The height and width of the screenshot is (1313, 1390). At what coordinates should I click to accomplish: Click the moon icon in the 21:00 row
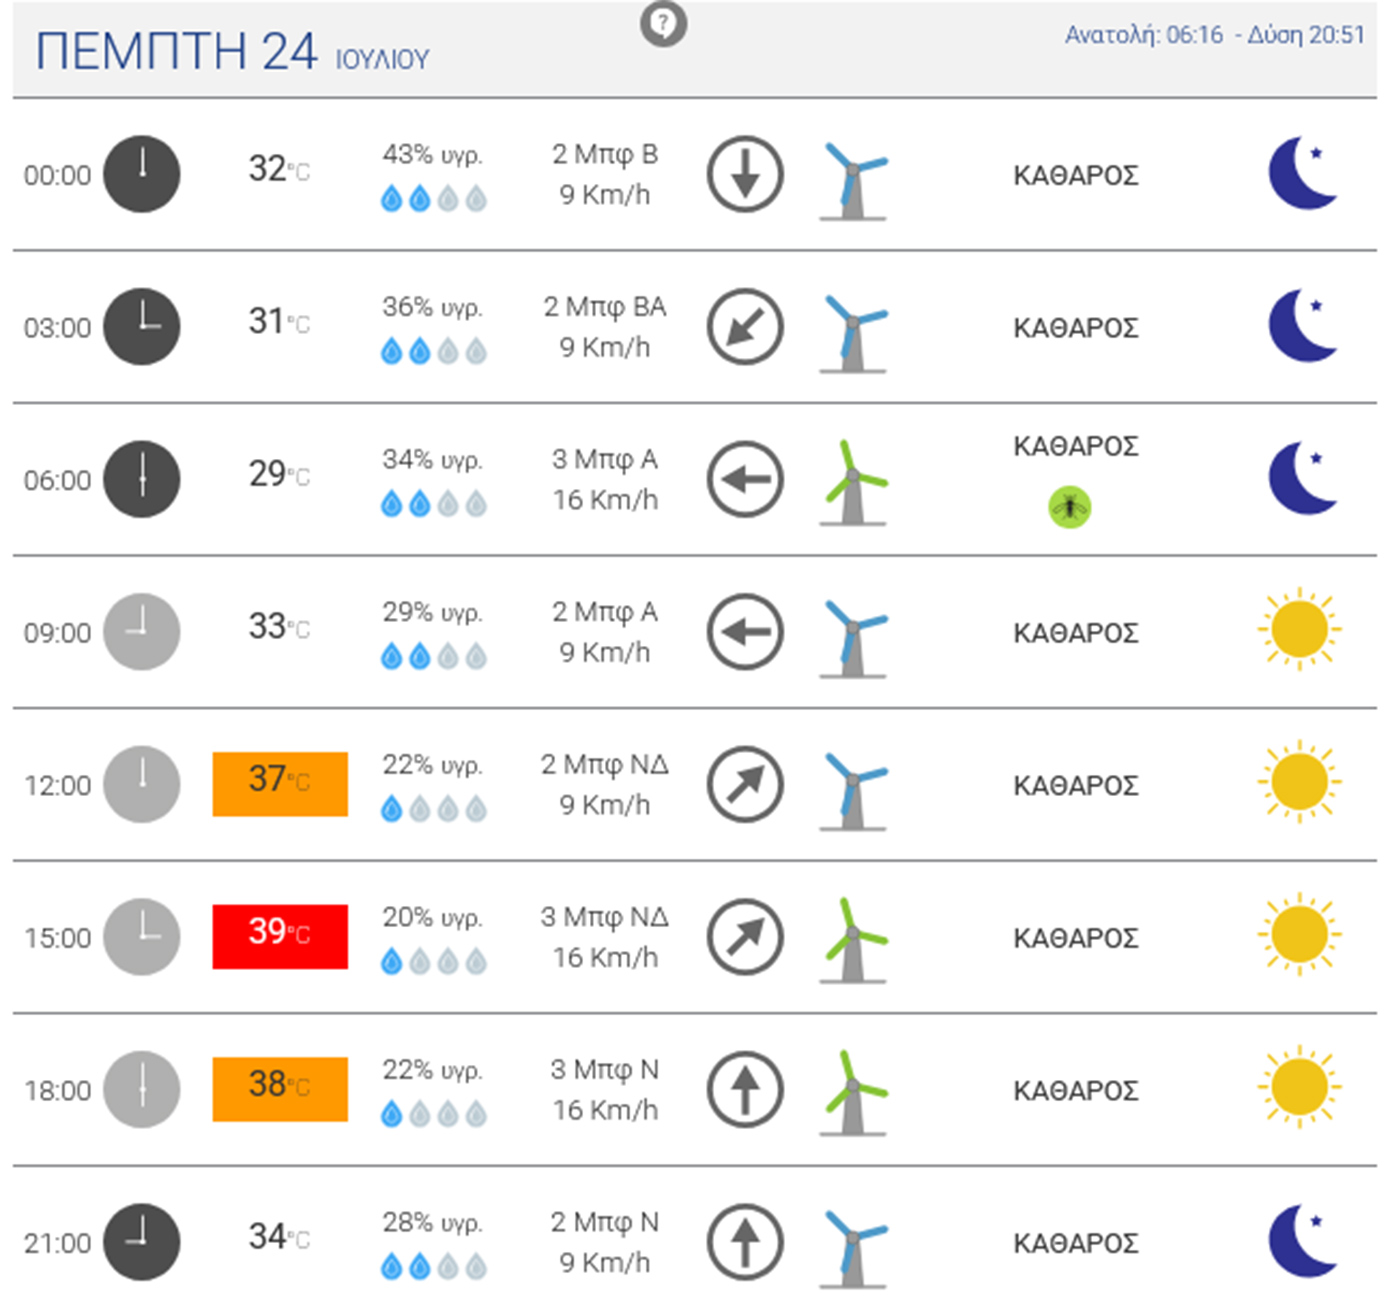tap(1302, 1242)
